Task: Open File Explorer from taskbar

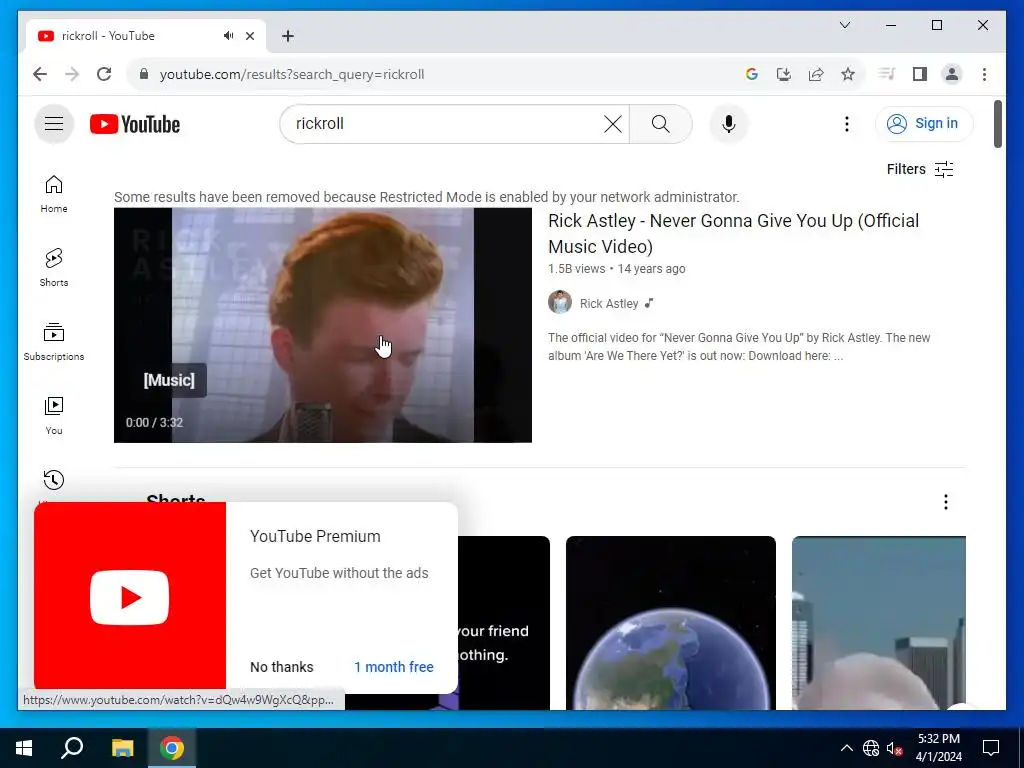Action: (x=122, y=748)
